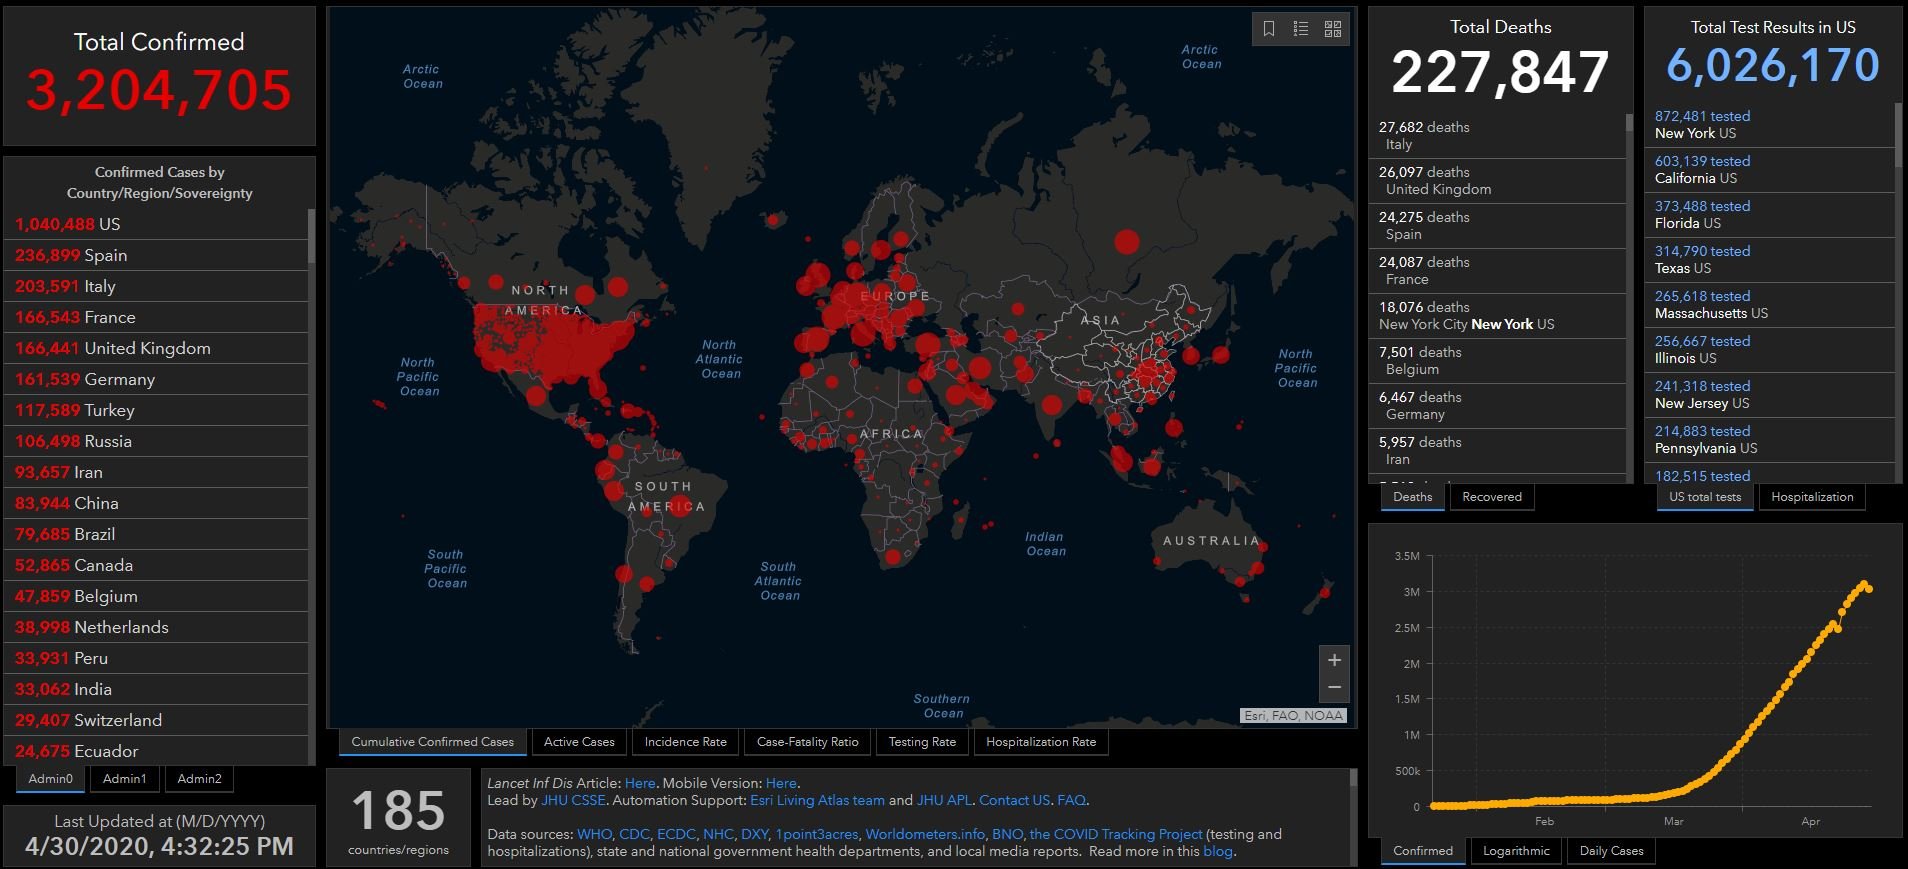Screen dimensions: 1908x869
Task: Select Massachusetts US tested entry
Action: pyautogui.click(x=1770, y=304)
